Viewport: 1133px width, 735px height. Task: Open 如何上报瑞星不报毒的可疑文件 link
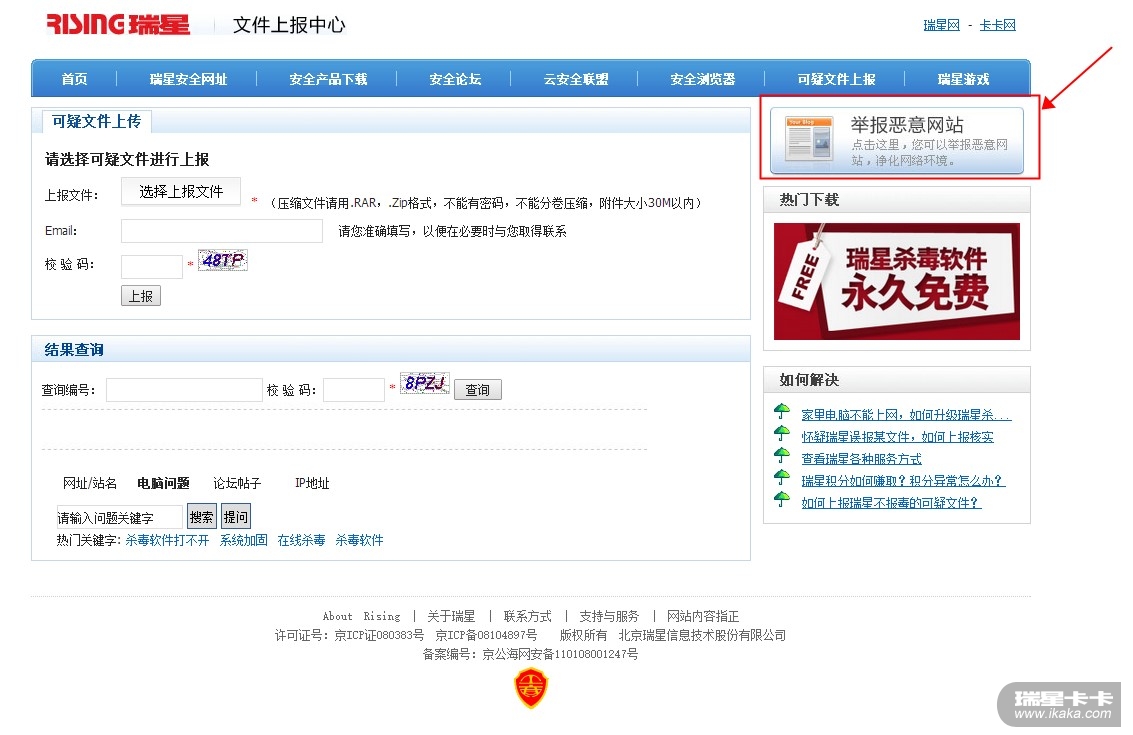[x=891, y=502]
